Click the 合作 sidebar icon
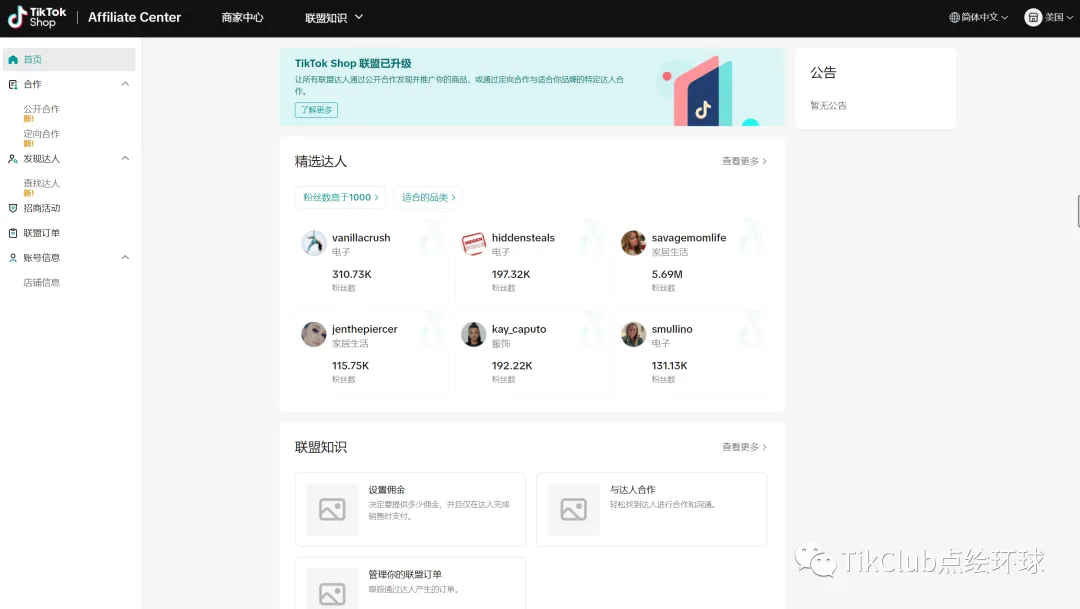This screenshot has height=609, width=1080. pyautogui.click(x=13, y=84)
